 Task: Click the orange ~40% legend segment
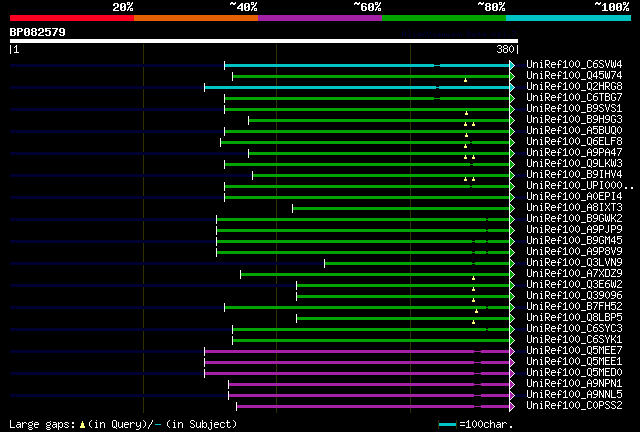(196, 18)
